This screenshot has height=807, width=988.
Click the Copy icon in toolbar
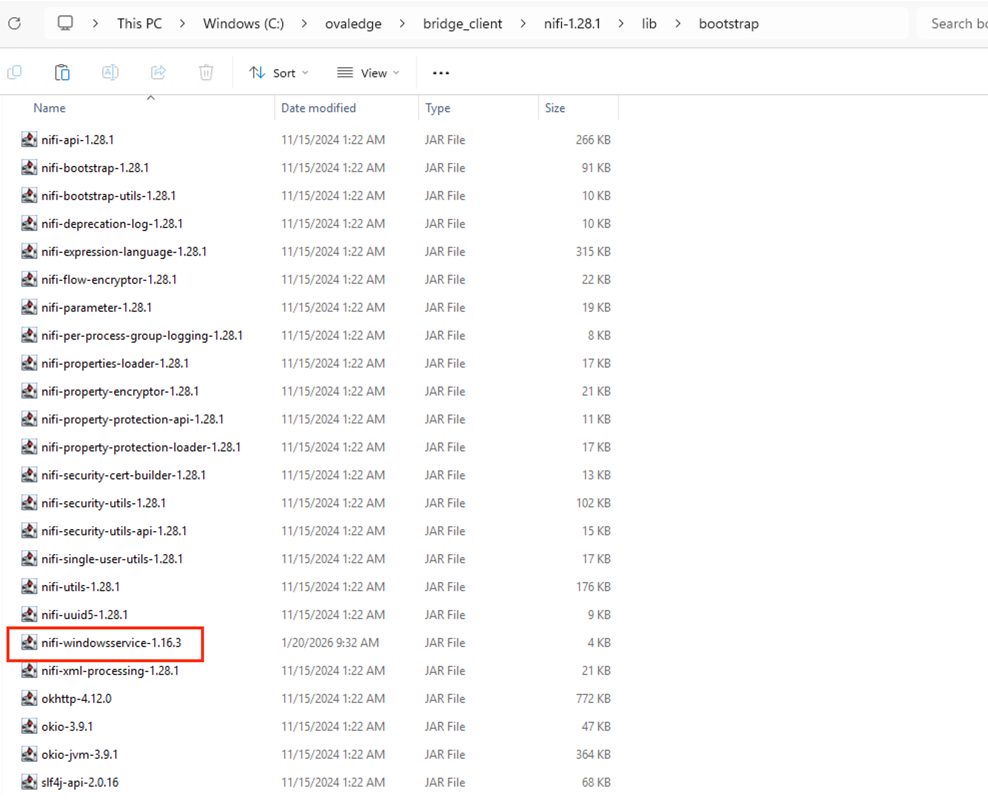[14, 72]
